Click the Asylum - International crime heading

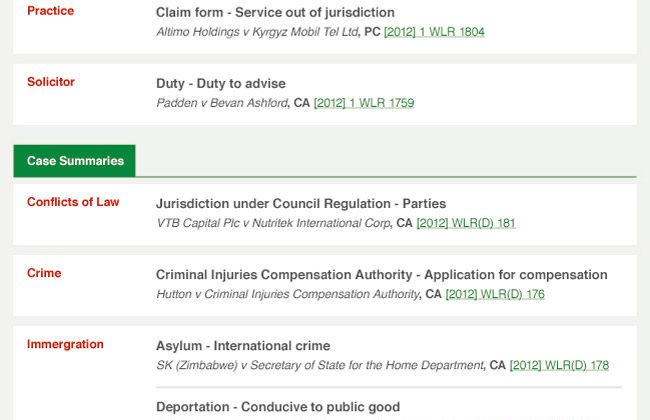[243, 346]
